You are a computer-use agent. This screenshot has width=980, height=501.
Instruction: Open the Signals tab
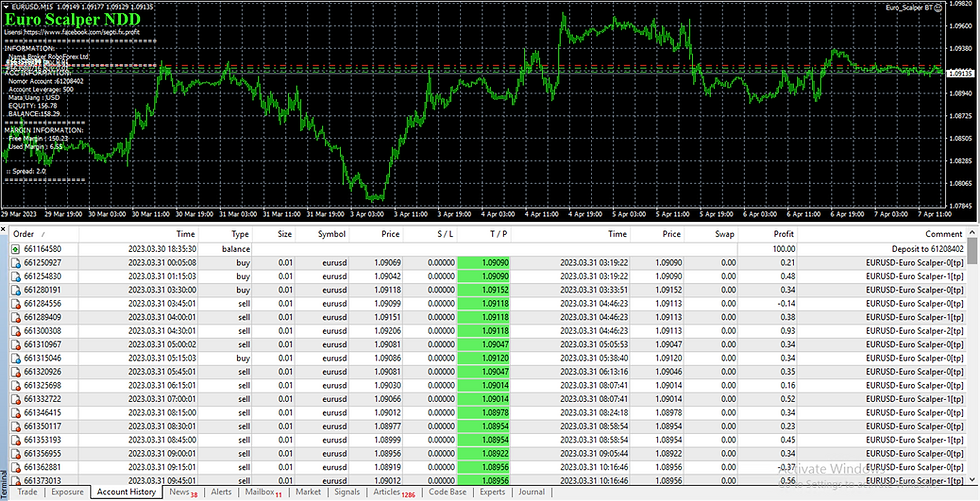(x=347, y=492)
